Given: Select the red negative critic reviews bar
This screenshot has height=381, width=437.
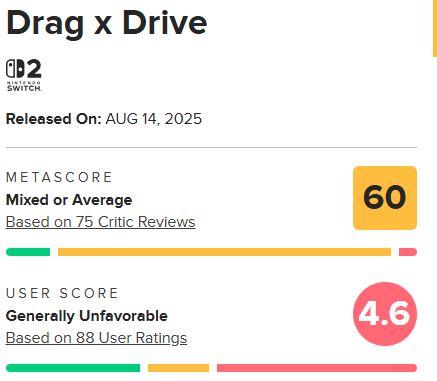Looking at the screenshot, I should click(408, 252).
